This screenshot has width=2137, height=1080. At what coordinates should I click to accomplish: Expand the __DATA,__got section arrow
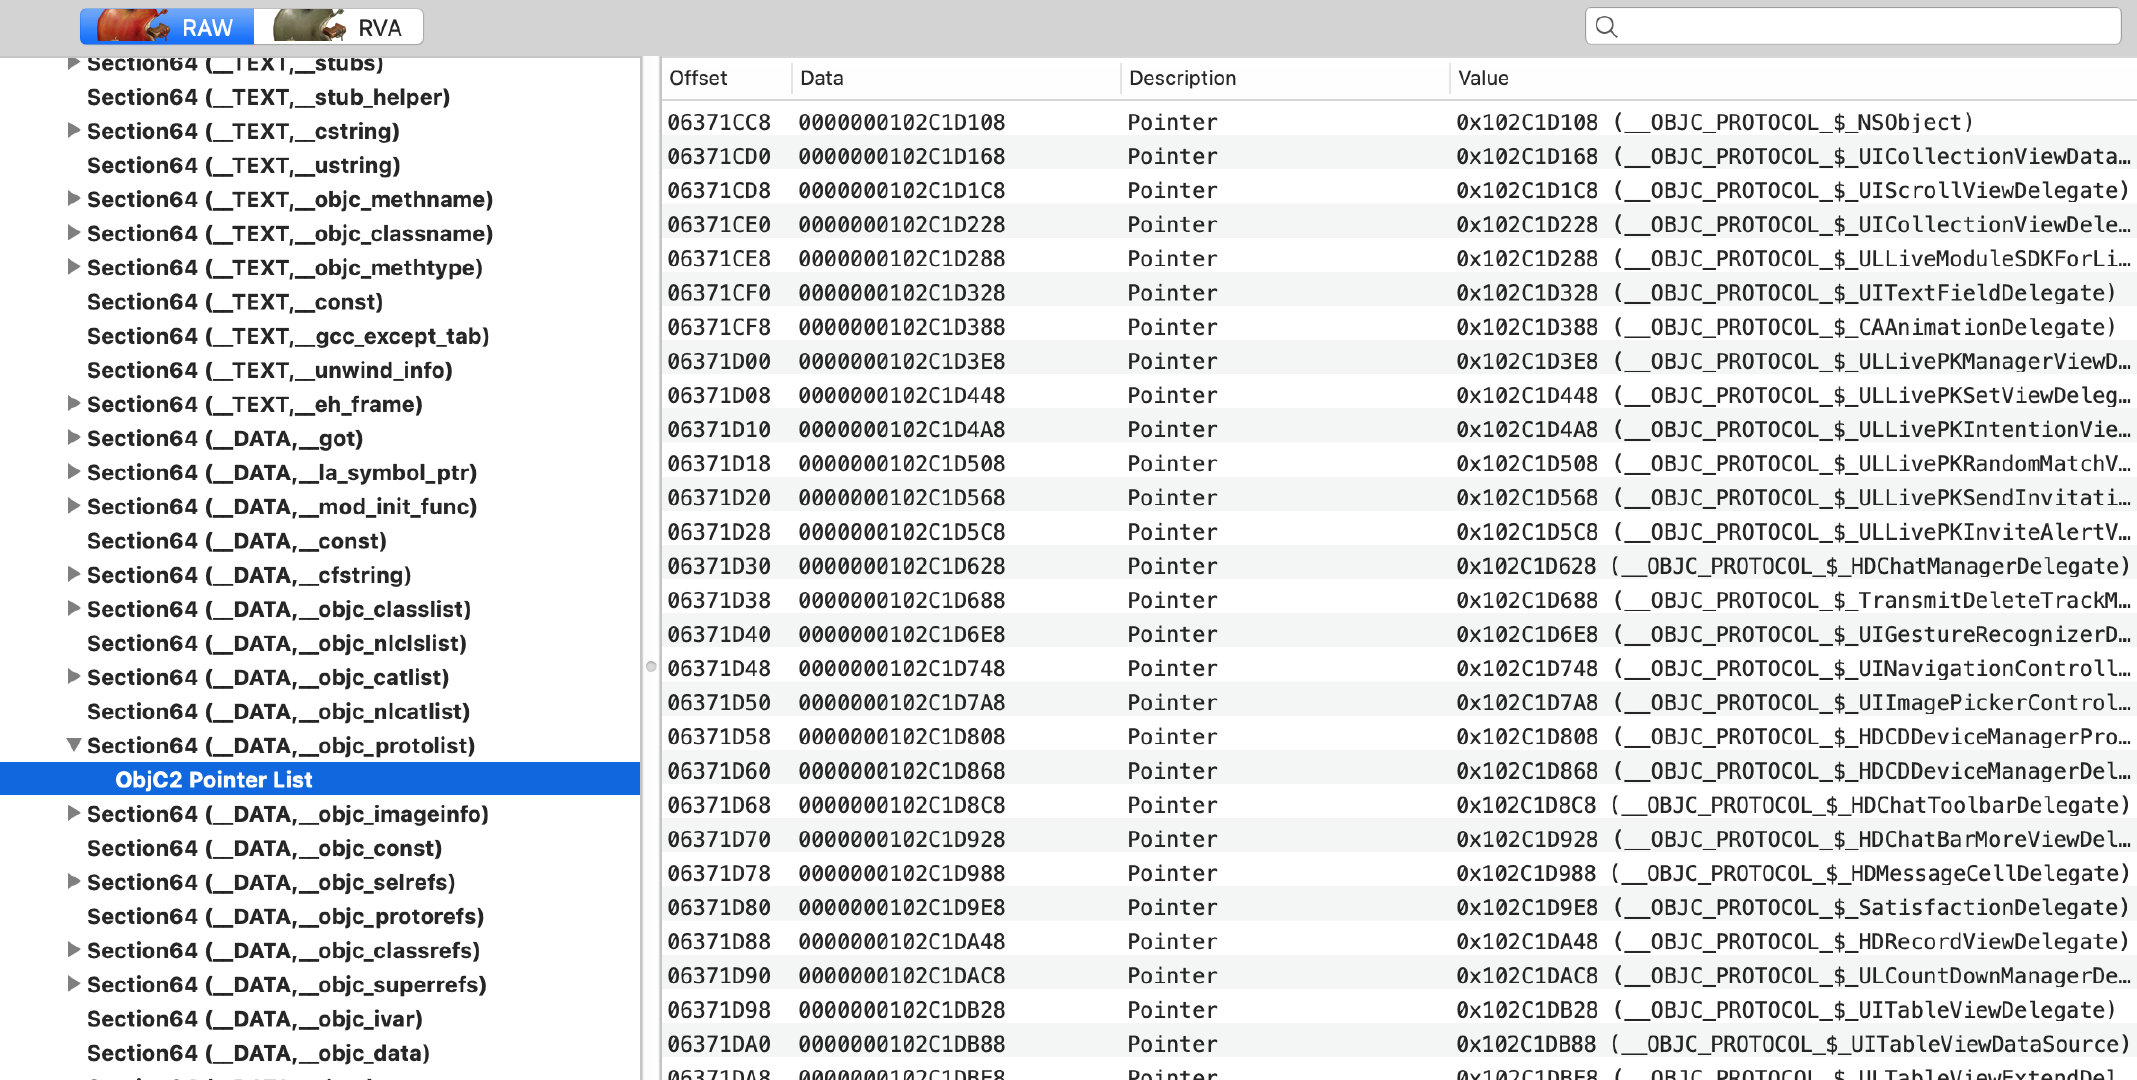tap(73, 438)
